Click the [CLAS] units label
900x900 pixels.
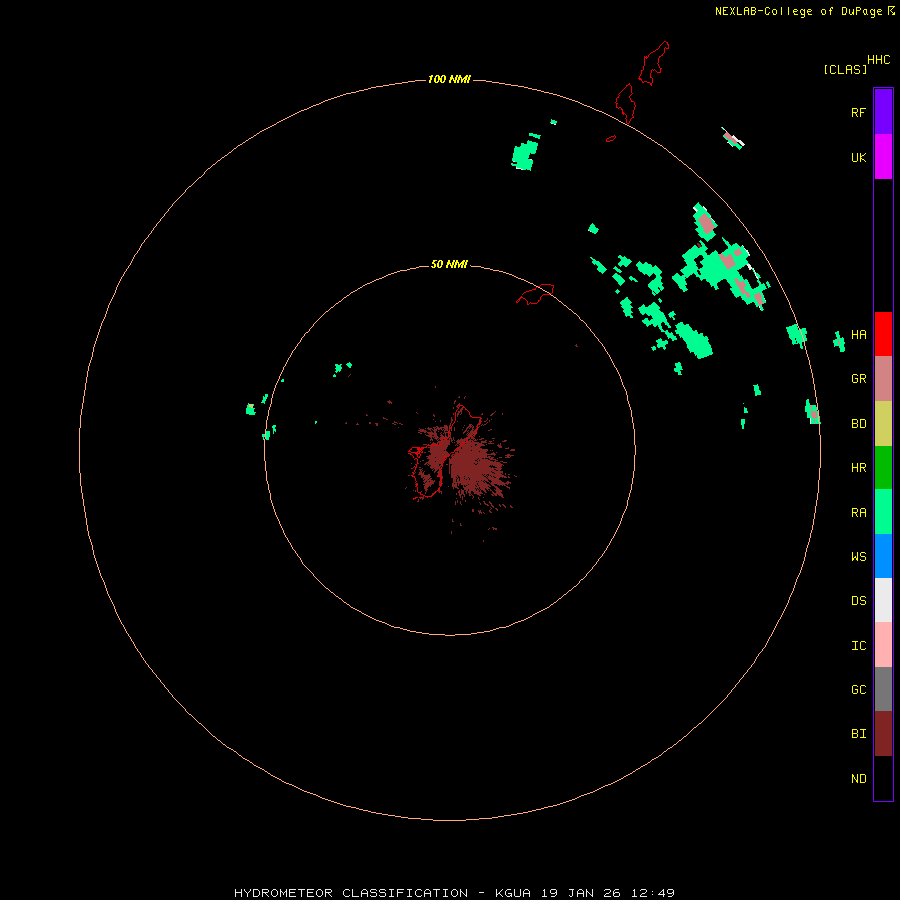[x=845, y=69]
